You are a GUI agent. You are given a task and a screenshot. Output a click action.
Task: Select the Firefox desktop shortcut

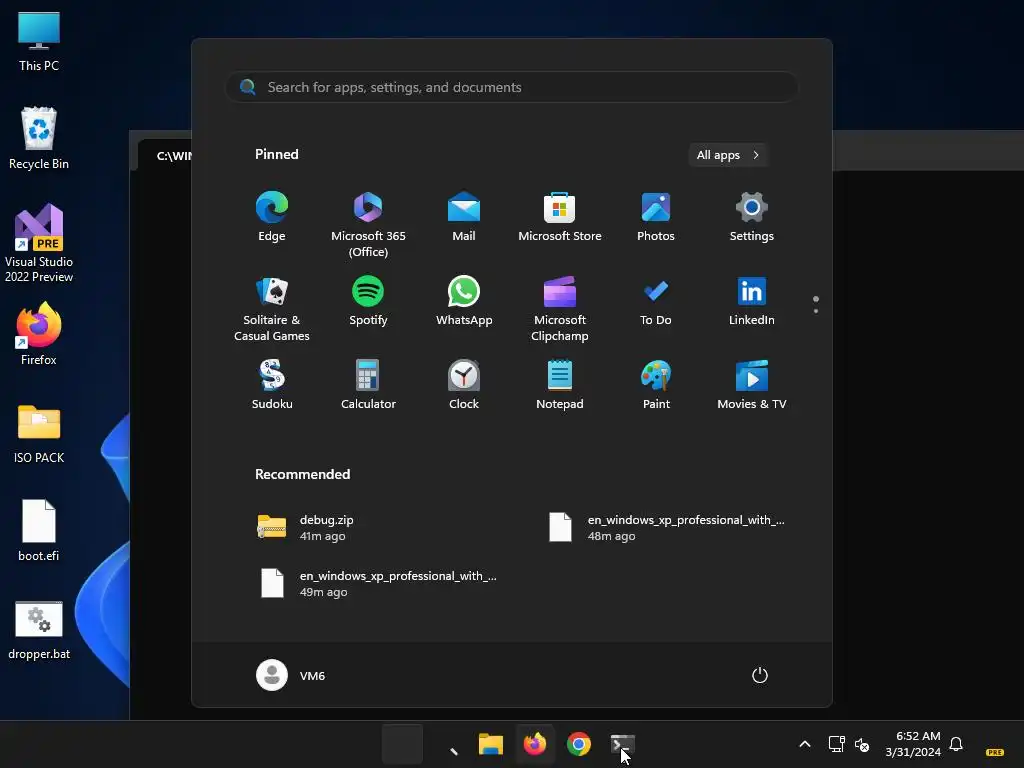coord(39,334)
